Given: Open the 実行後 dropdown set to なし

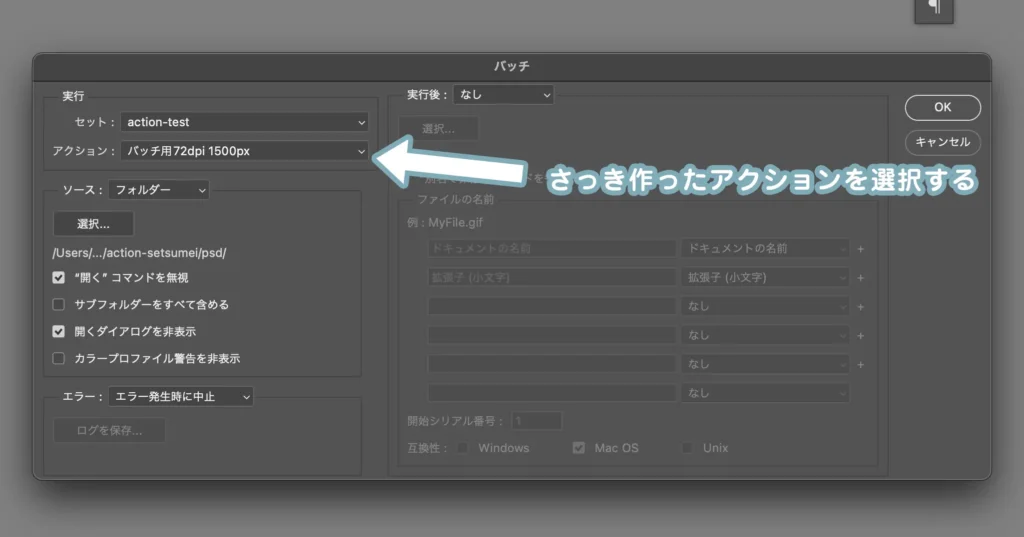Looking at the screenshot, I should (x=504, y=95).
